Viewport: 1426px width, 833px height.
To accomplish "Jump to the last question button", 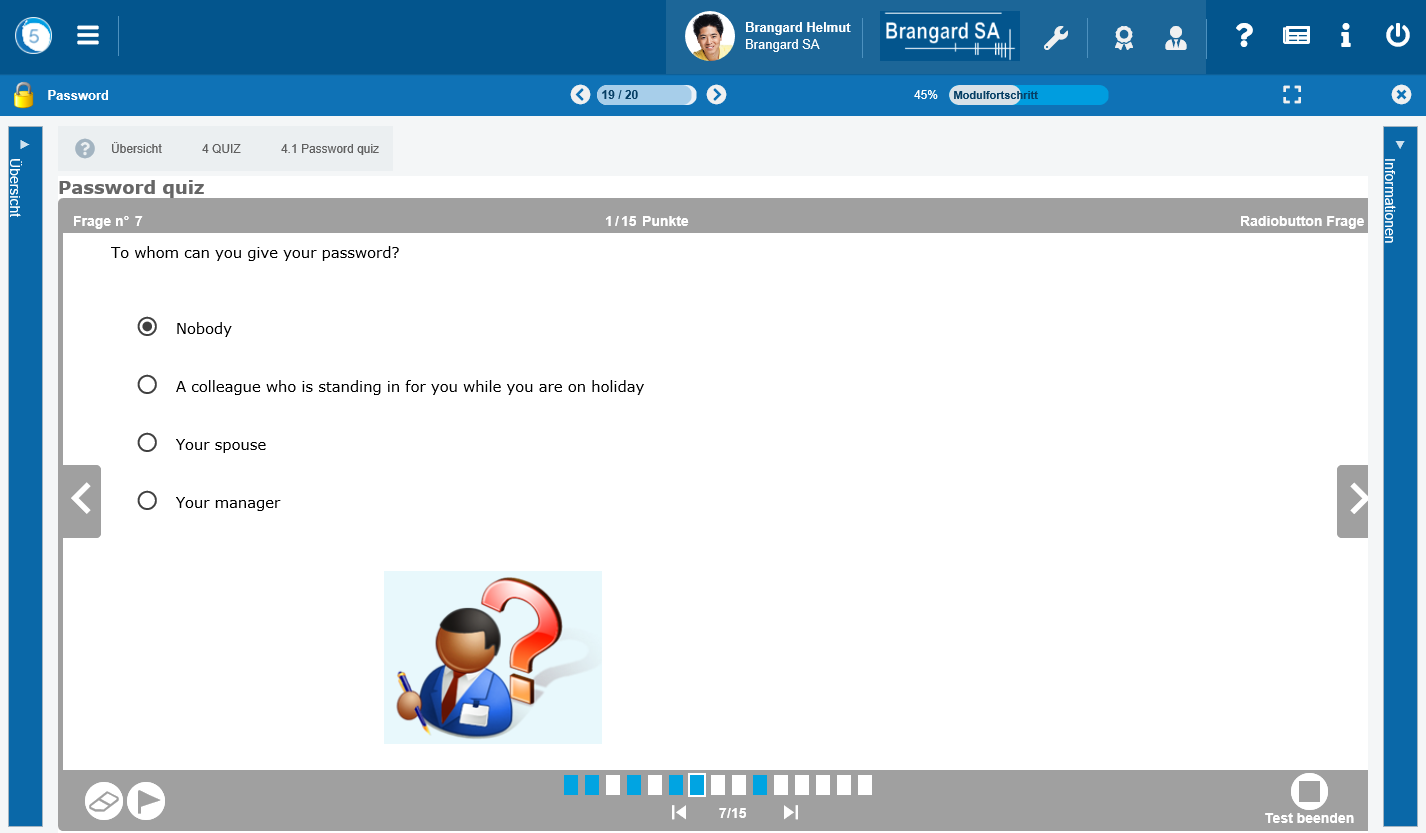I will point(790,813).
